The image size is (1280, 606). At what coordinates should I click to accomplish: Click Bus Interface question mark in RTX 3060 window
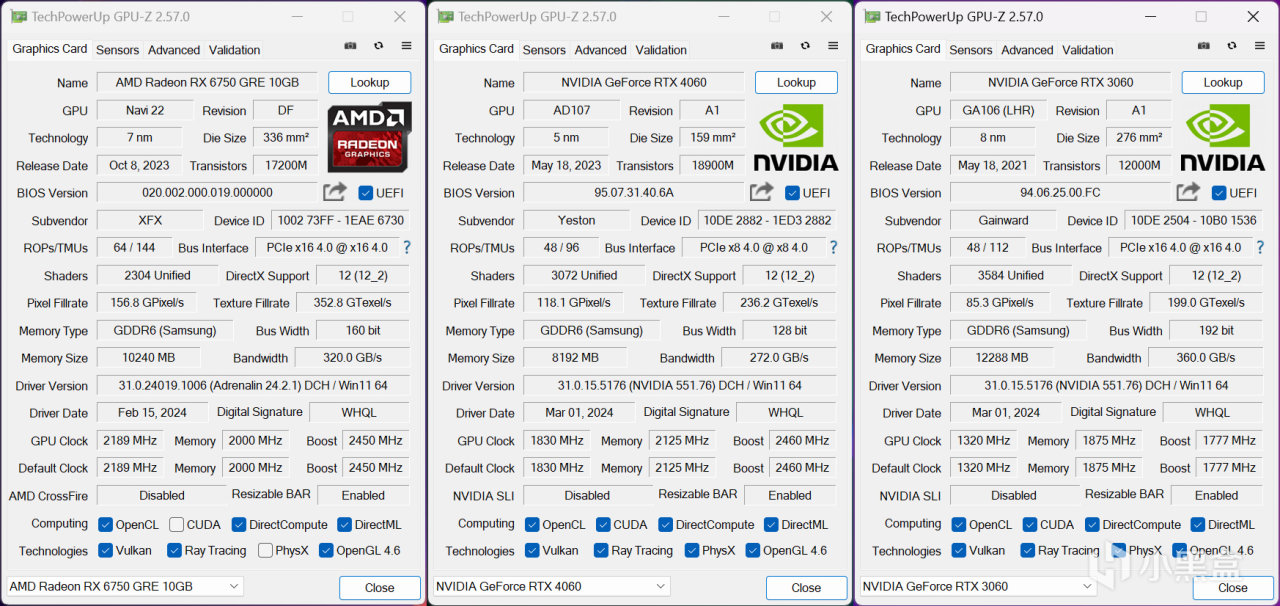[1260, 247]
